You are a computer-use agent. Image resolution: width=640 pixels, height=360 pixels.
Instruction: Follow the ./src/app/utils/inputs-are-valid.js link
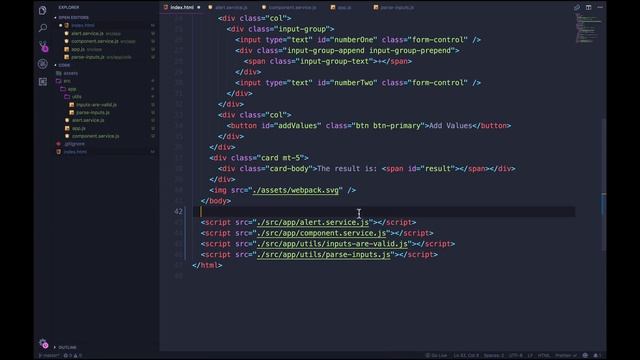click(332, 244)
